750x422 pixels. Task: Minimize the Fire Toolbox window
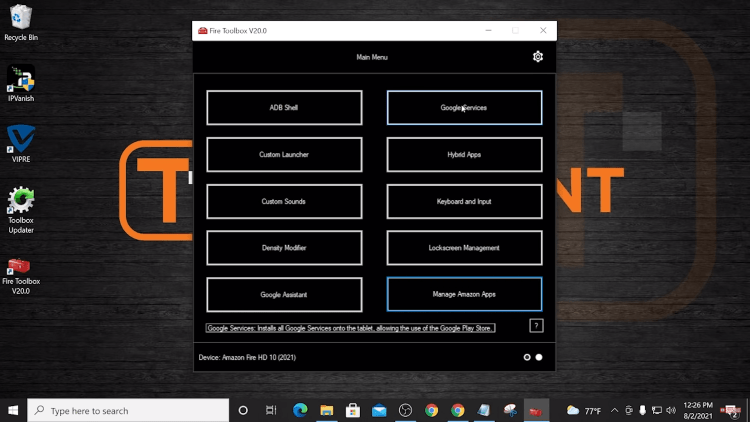(488, 31)
